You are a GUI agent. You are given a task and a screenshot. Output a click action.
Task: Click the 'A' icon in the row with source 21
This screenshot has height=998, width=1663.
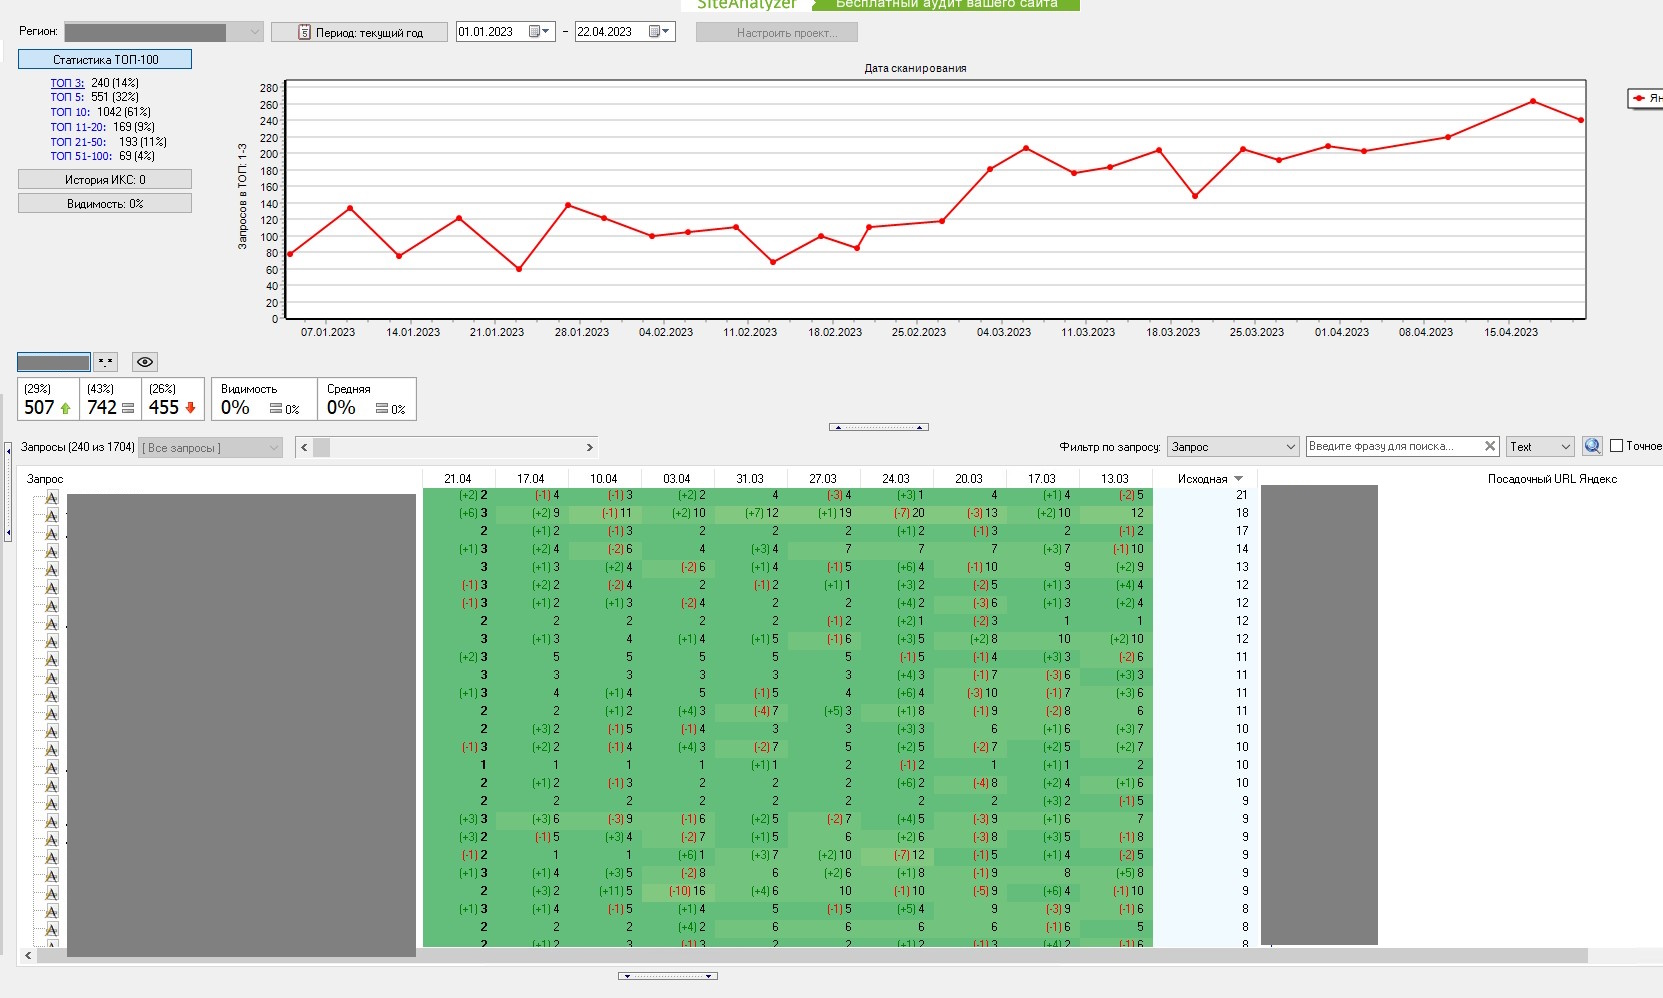51,496
